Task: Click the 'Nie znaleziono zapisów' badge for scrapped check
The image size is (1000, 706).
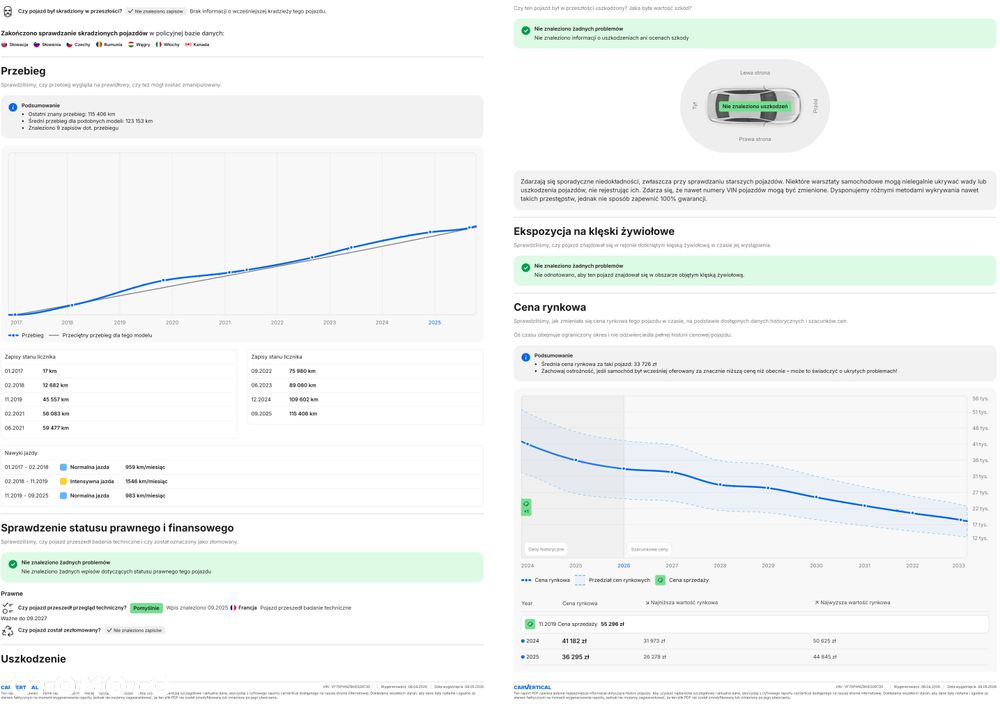Action: pyautogui.click(x=135, y=630)
